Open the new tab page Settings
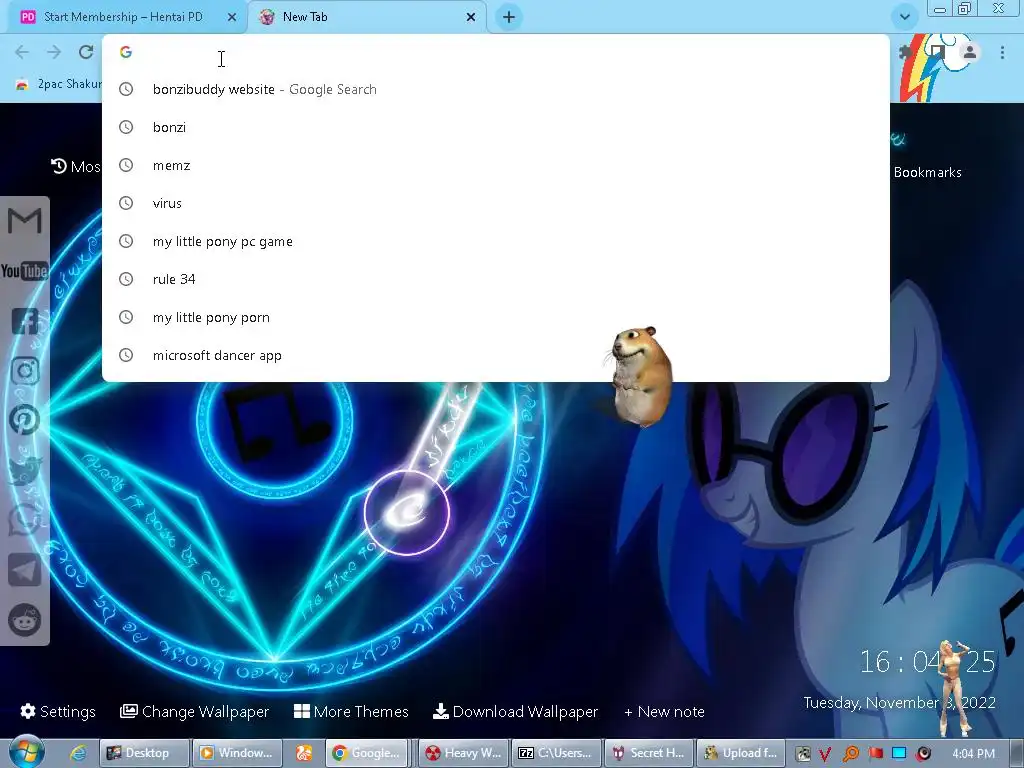Image resolution: width=1024 pixels, height=768 pixels. point(58,711)
